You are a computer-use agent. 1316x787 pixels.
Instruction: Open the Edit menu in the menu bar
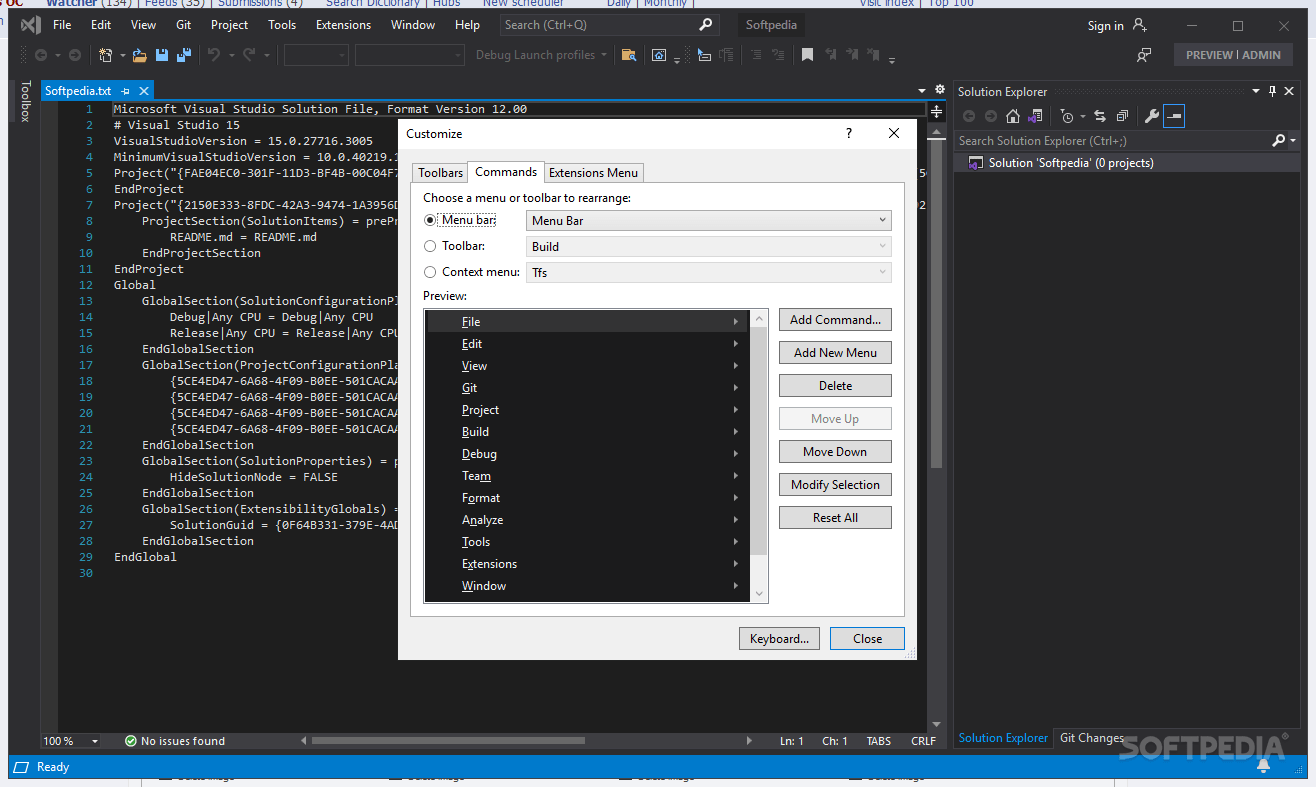click(x=101, y=25)
